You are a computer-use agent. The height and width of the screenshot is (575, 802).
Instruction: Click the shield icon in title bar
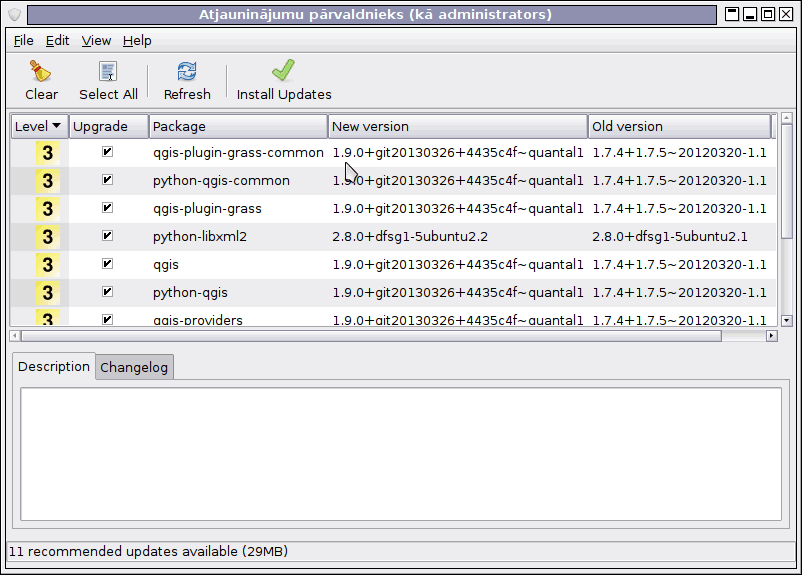tap(15, 14)
